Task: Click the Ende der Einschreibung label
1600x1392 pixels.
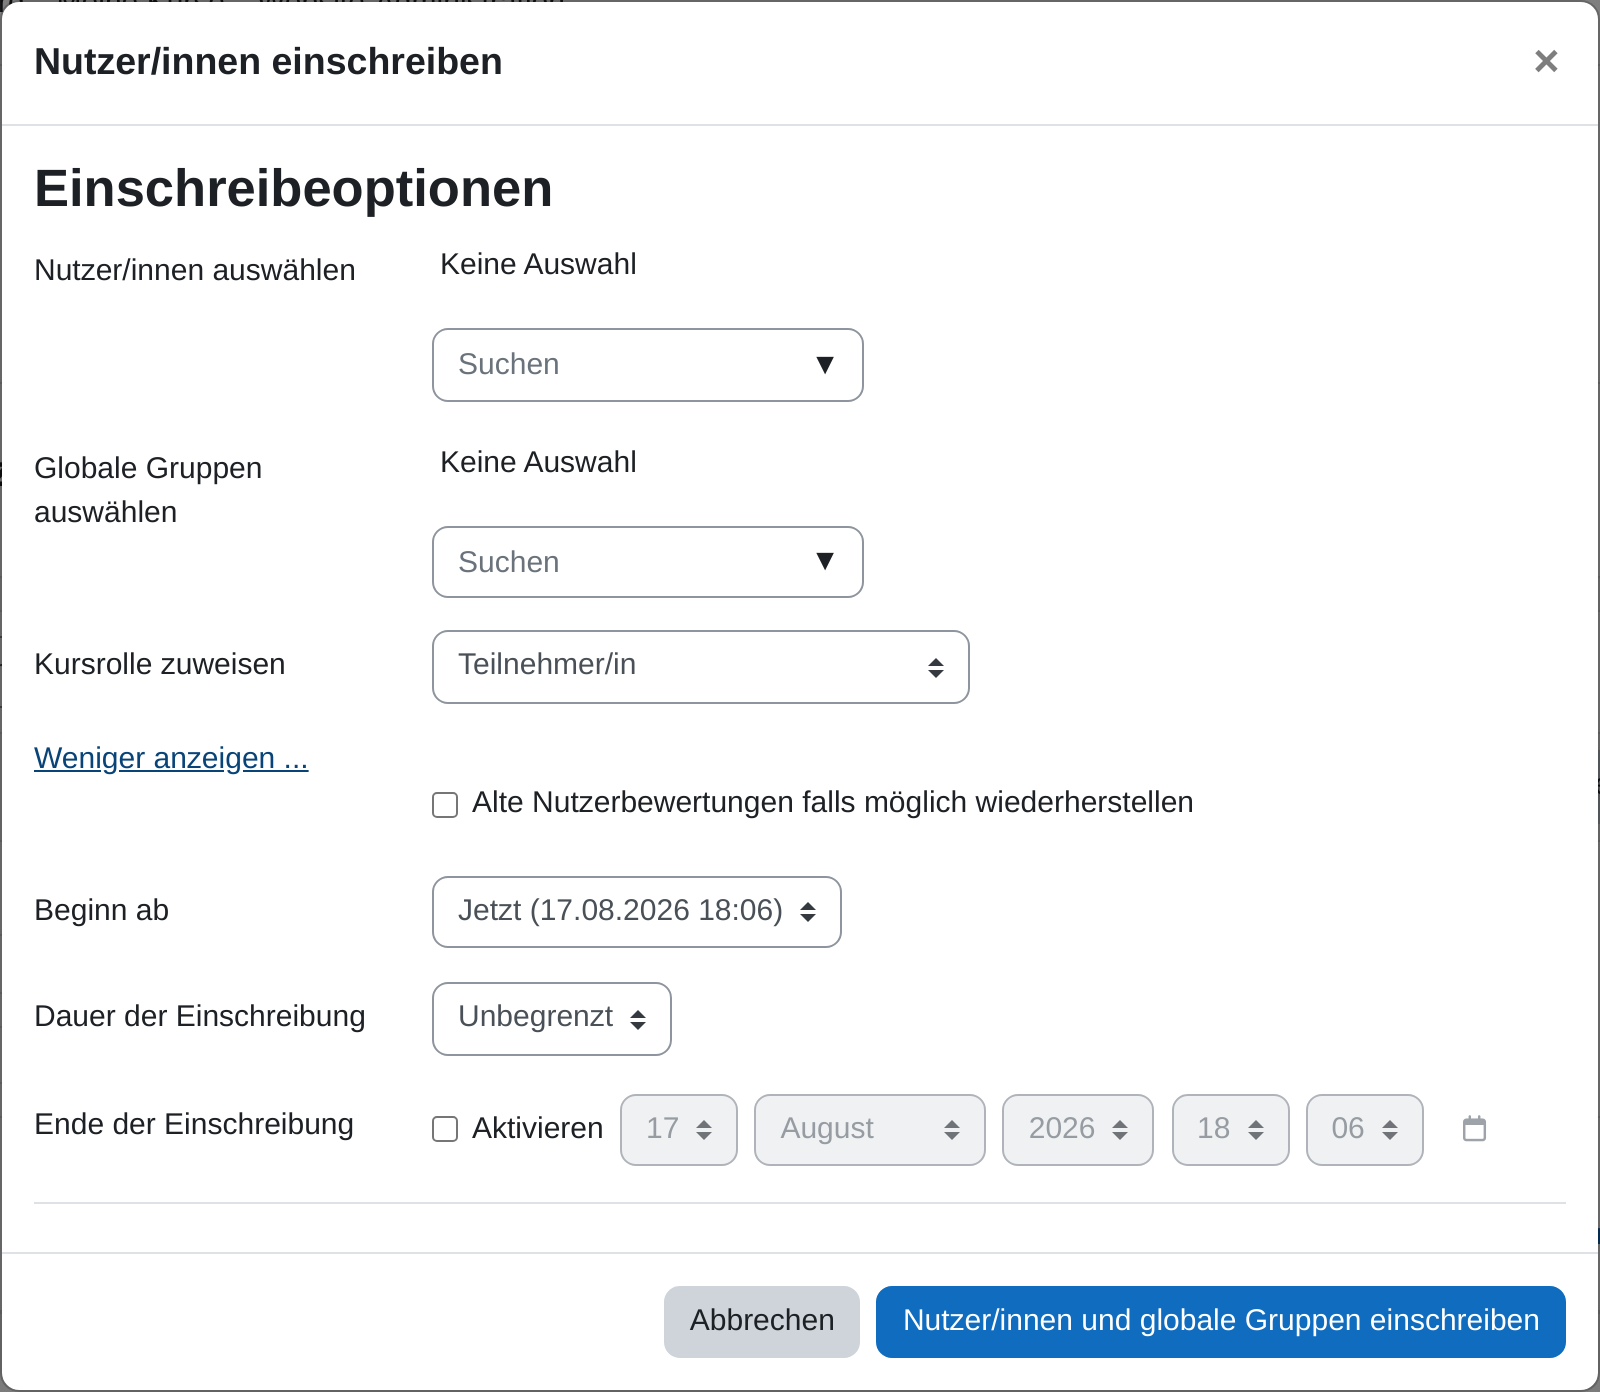Action: click(x=194, y=1124)
